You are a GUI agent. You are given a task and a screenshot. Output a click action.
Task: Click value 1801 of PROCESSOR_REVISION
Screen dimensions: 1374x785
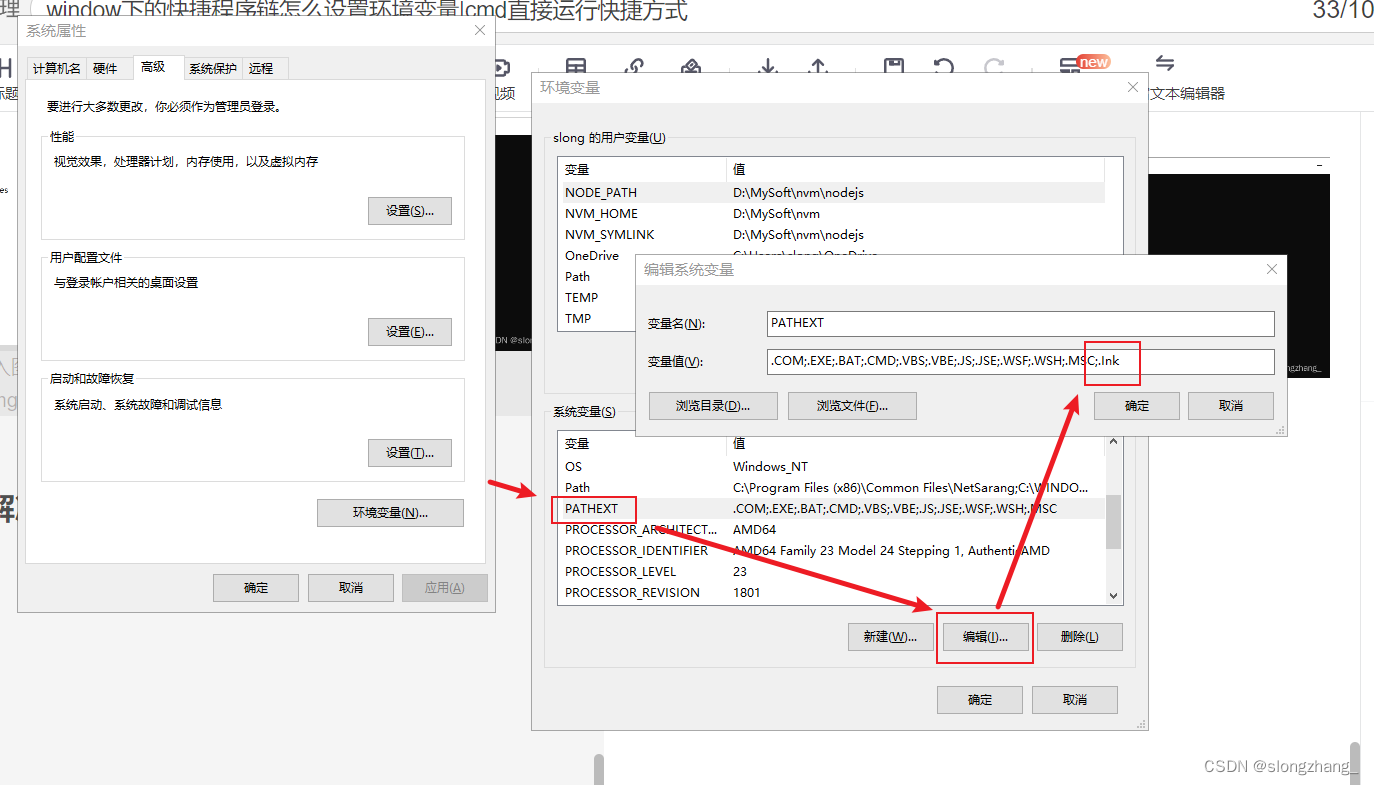point(746,593)
